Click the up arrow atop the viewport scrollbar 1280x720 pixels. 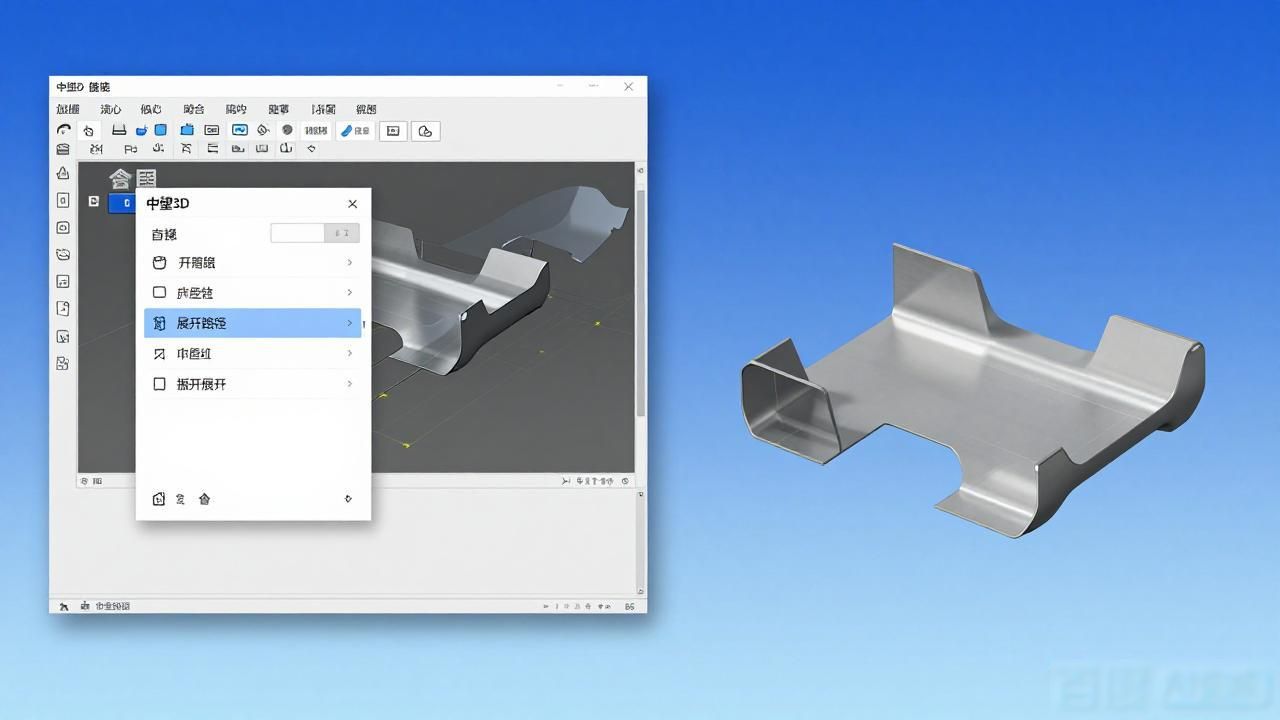click(641, 171)
